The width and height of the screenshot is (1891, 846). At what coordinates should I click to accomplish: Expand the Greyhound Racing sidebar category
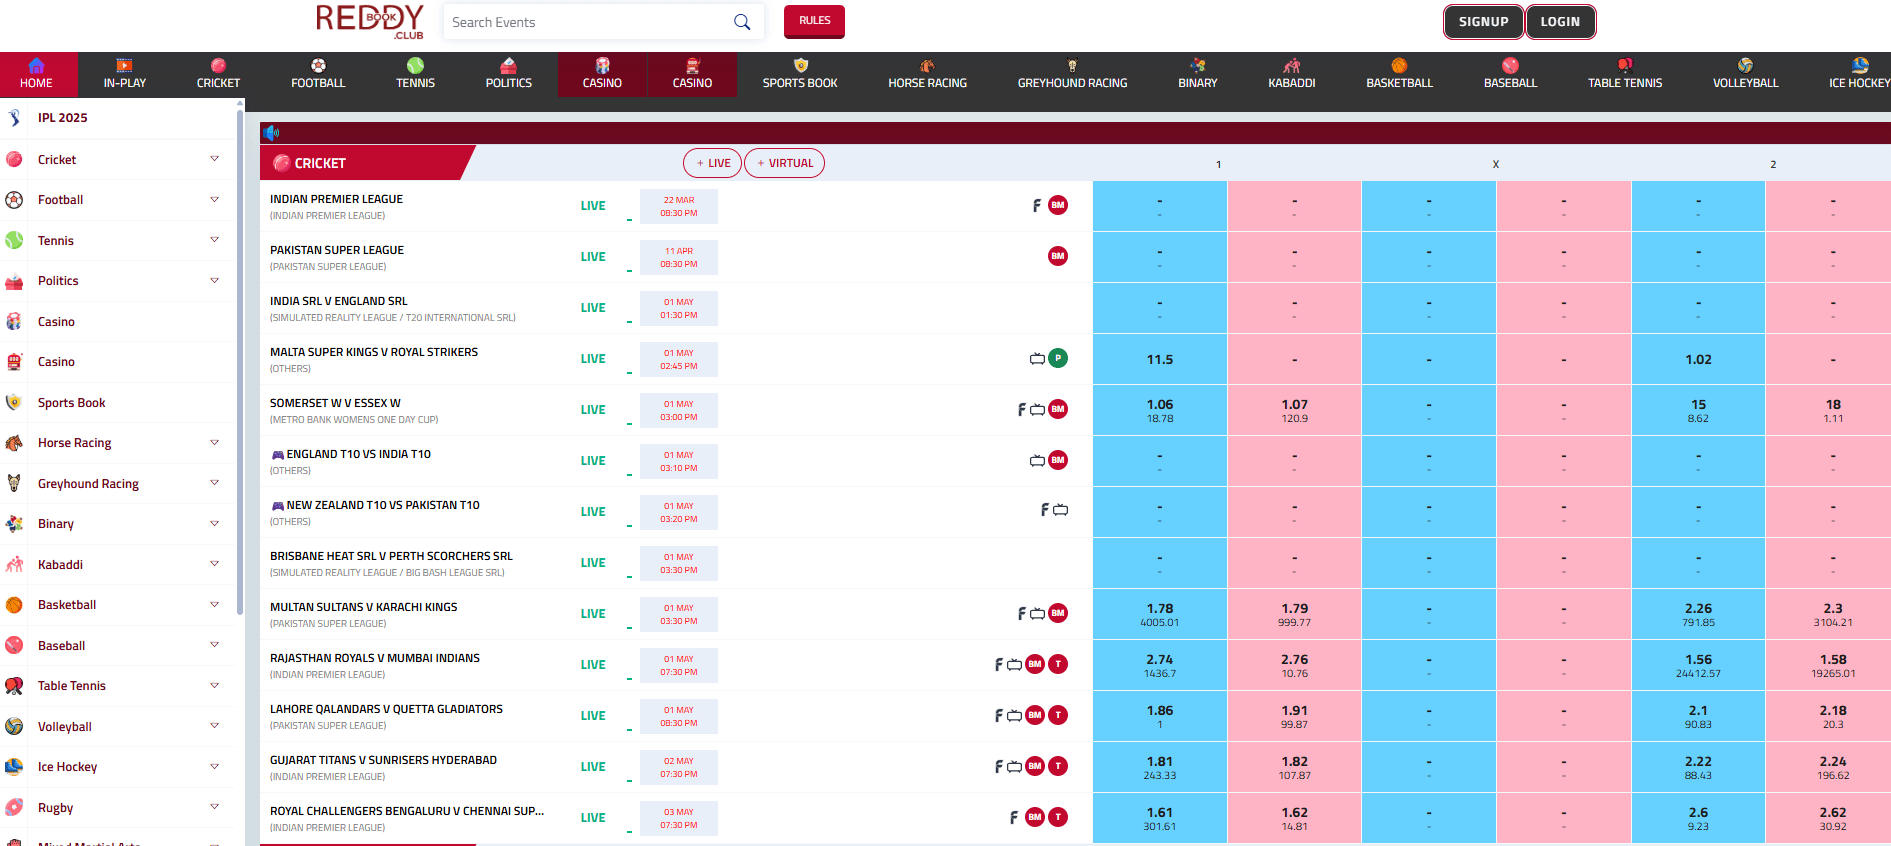214,483
